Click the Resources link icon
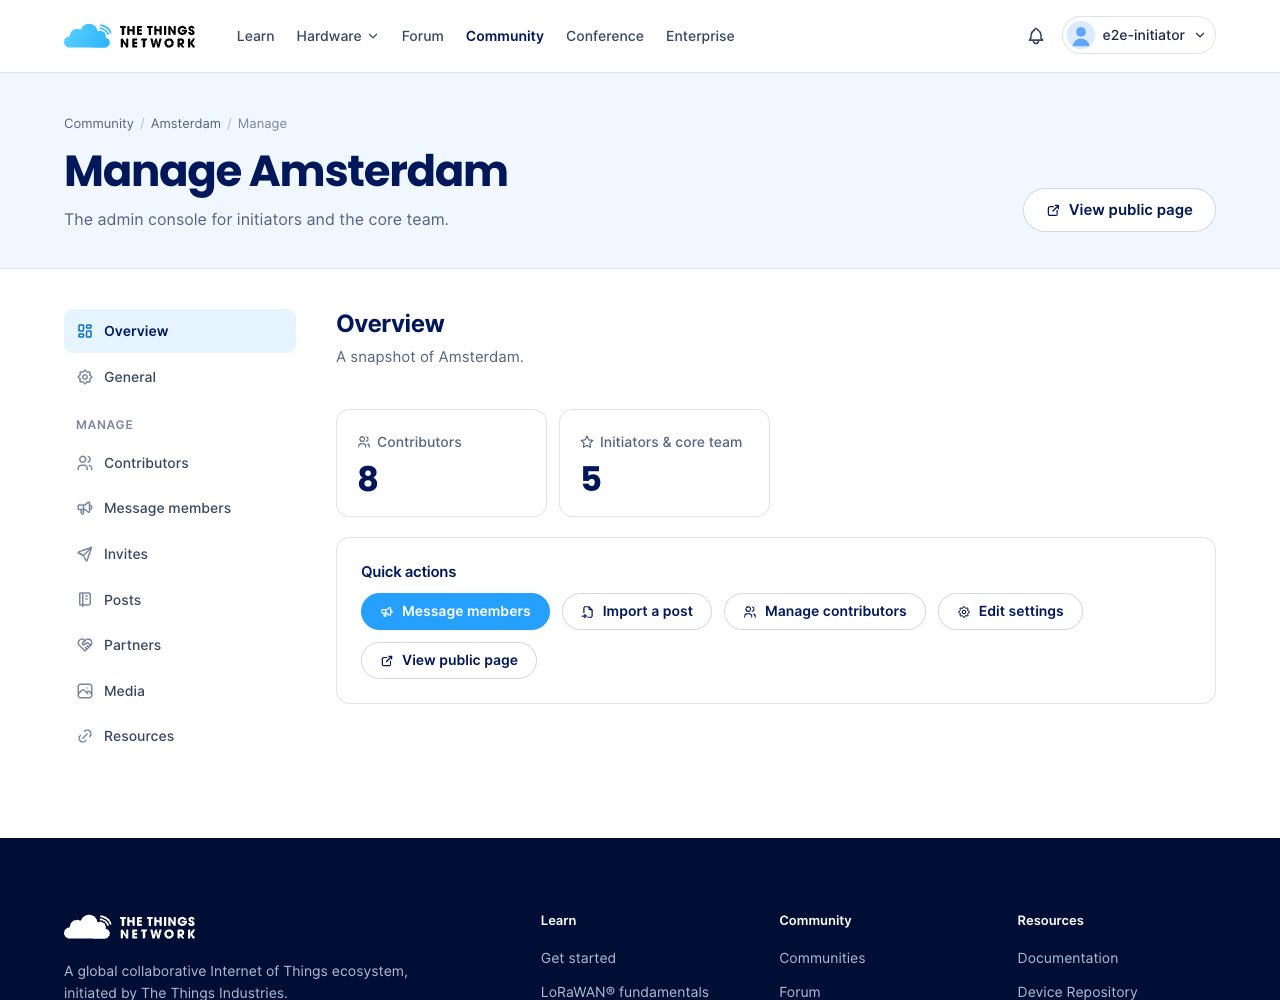 tap(85, 736)
